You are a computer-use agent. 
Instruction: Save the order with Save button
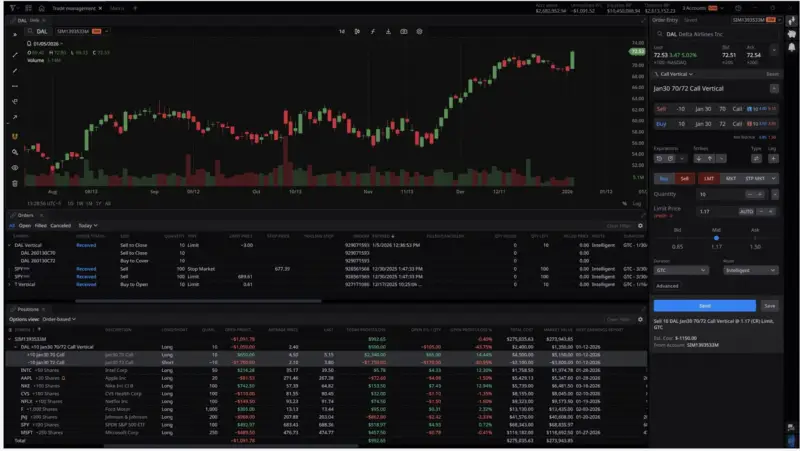[770, 306]
